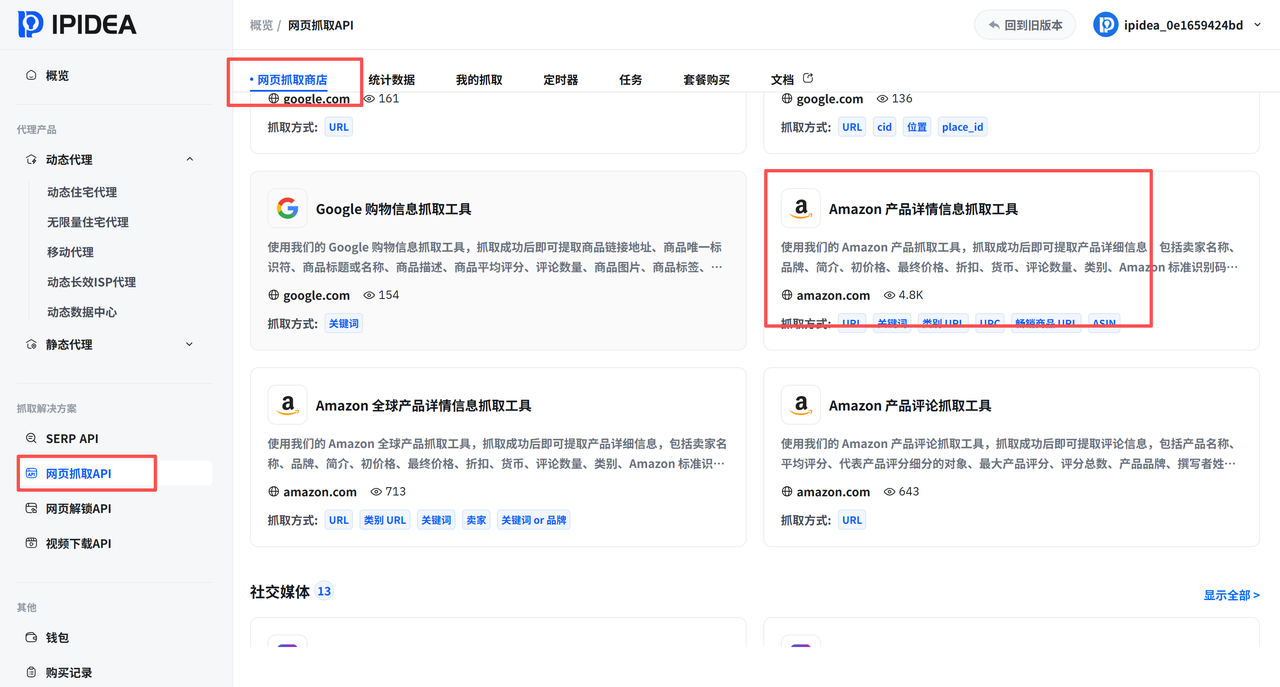The image size is (1280, 687).
Task: Click the 卖家 tag on Amazon 全球产品 card
Action: tap(476, 519)
